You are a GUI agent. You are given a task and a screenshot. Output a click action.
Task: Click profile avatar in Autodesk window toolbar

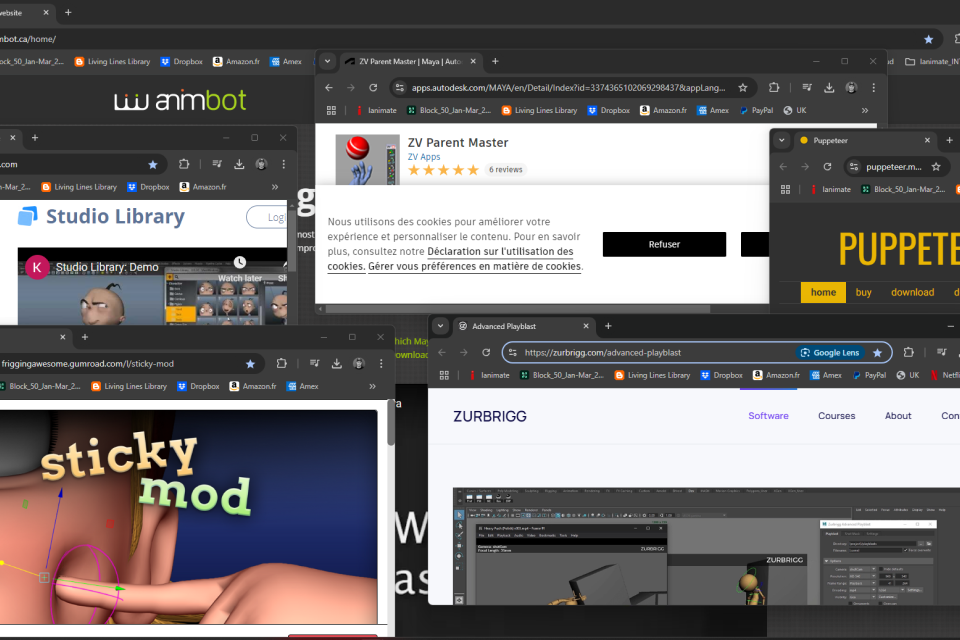tap(851, 88)
